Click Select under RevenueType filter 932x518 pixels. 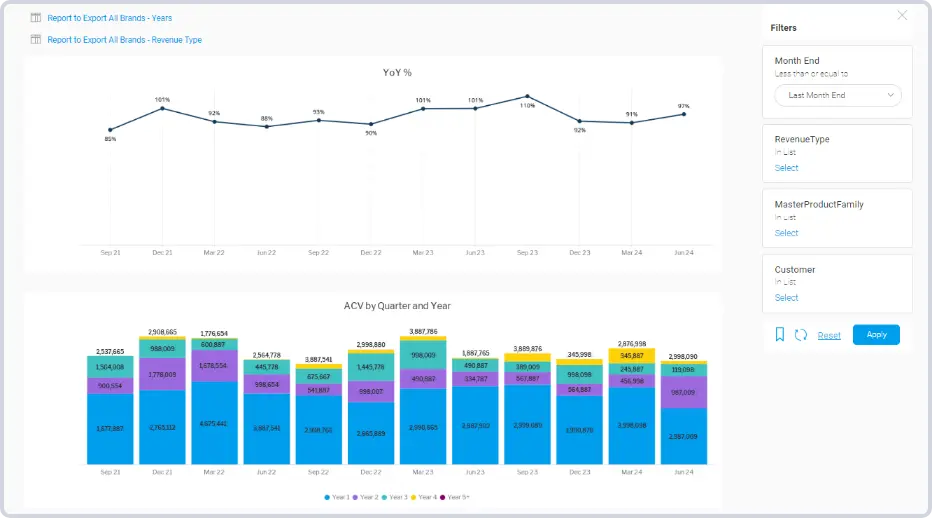click(786, 168)
